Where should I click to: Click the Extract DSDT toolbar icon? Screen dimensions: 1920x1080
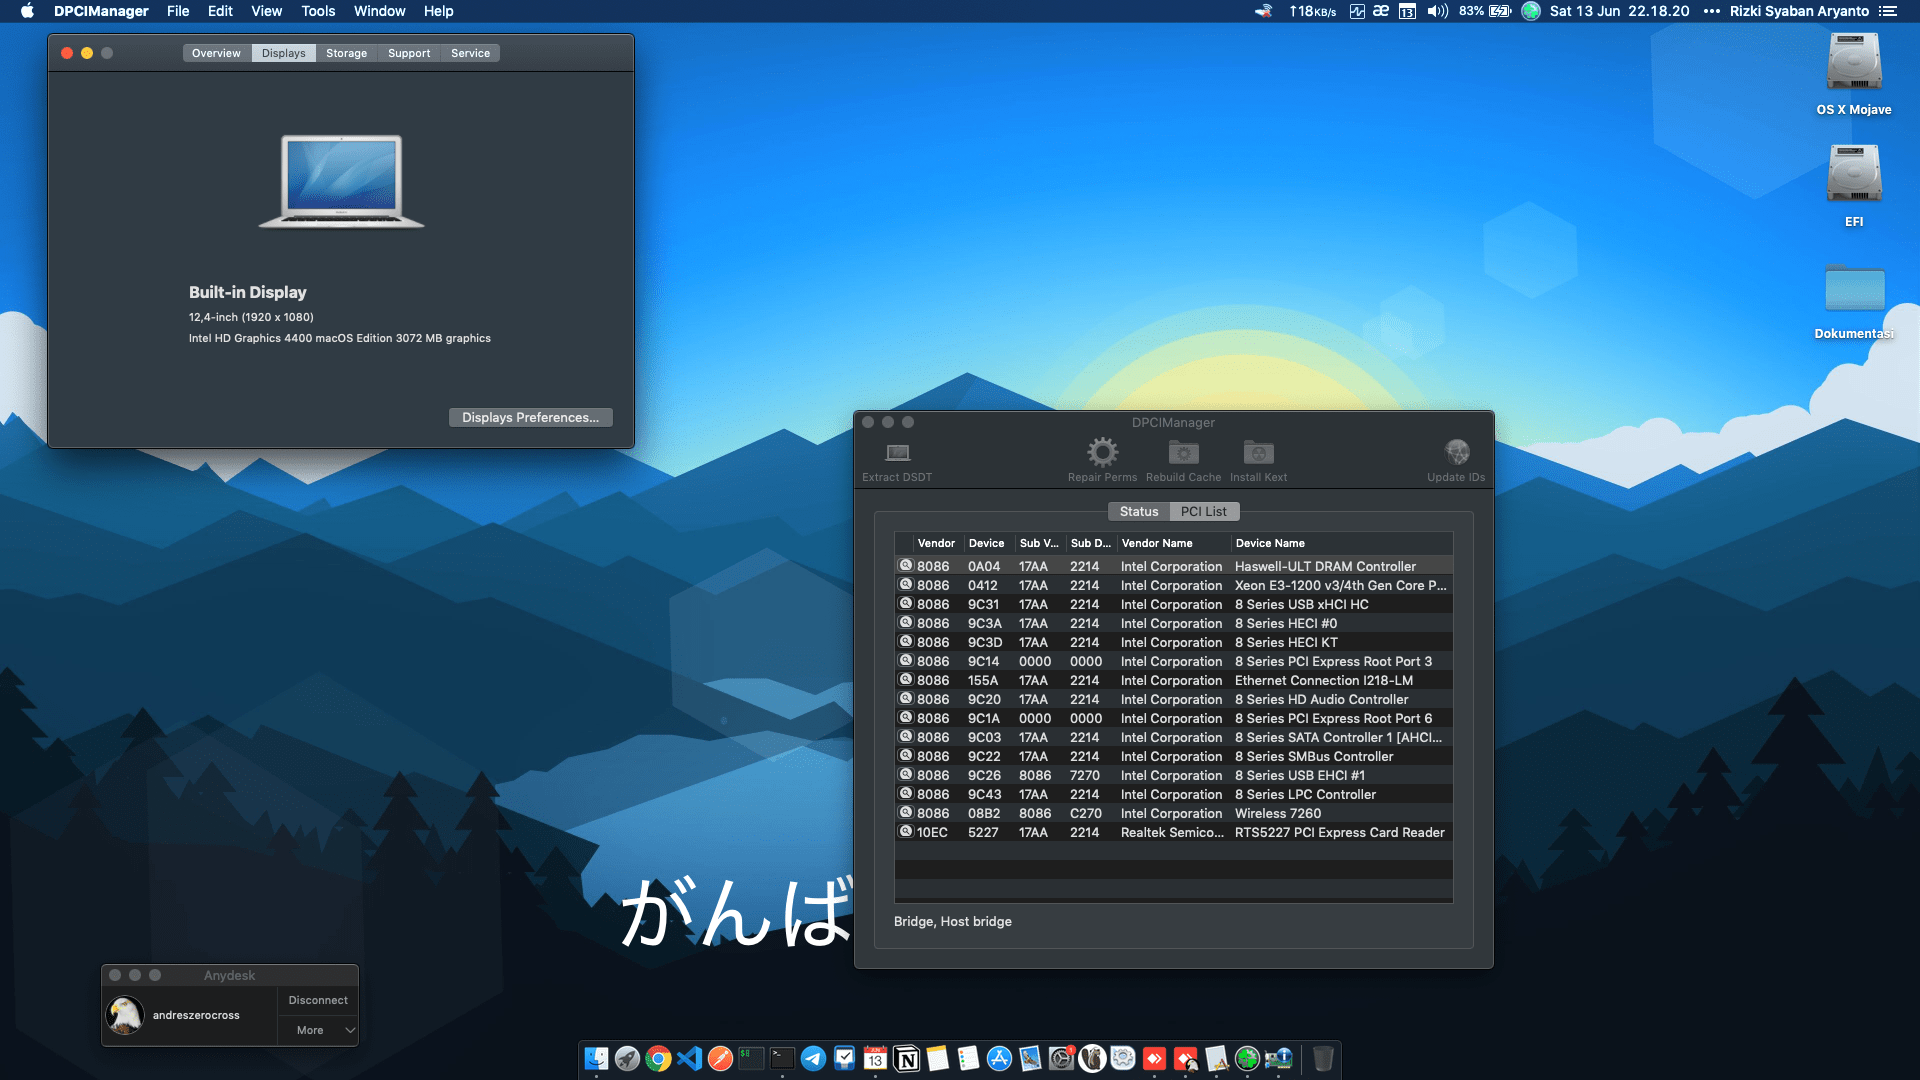895,455
